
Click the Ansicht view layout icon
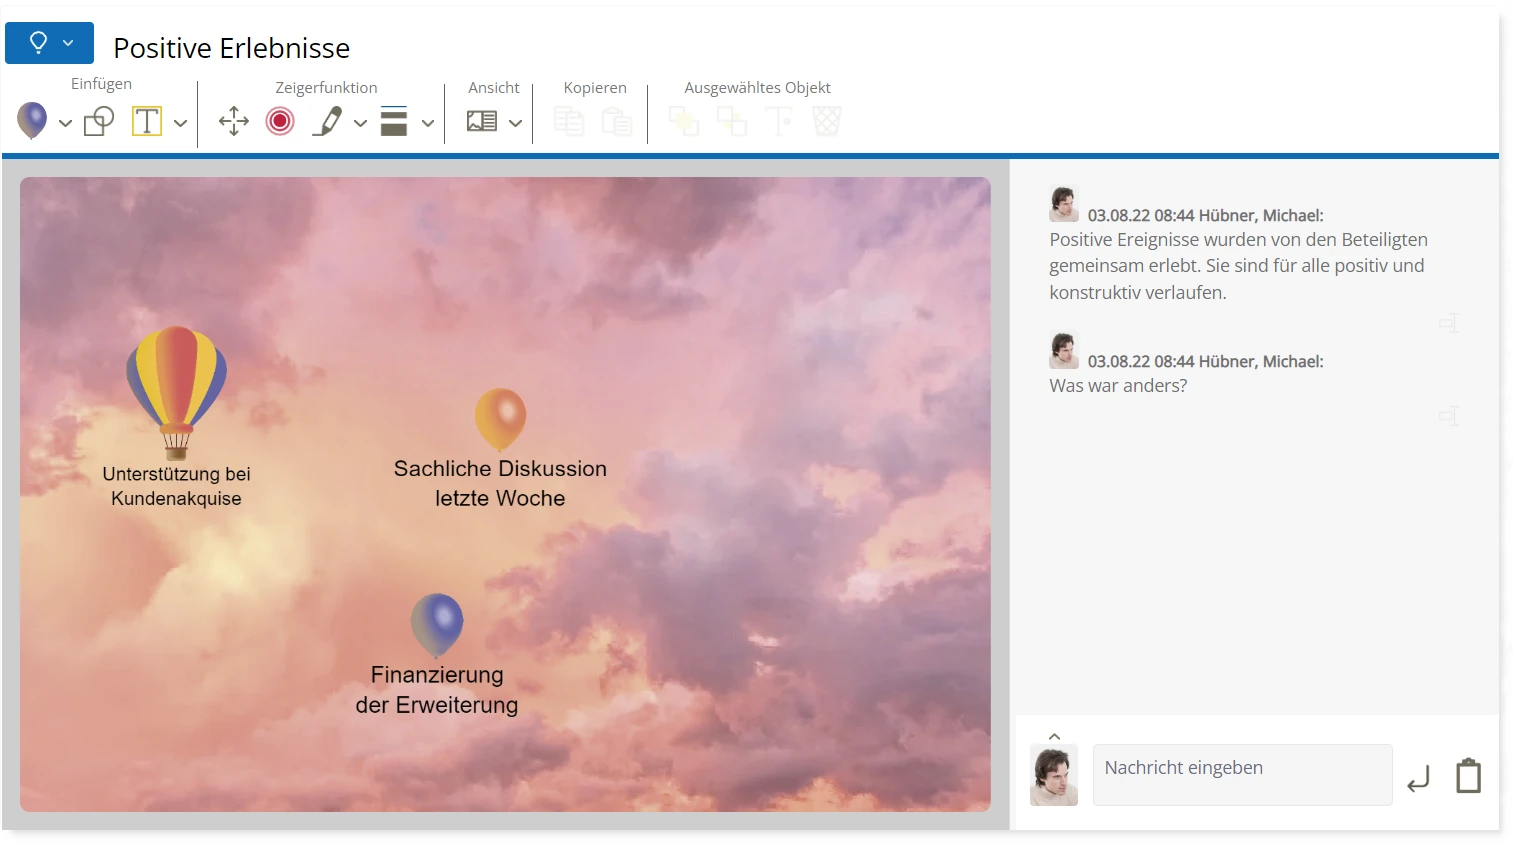[x=482, y=121]
